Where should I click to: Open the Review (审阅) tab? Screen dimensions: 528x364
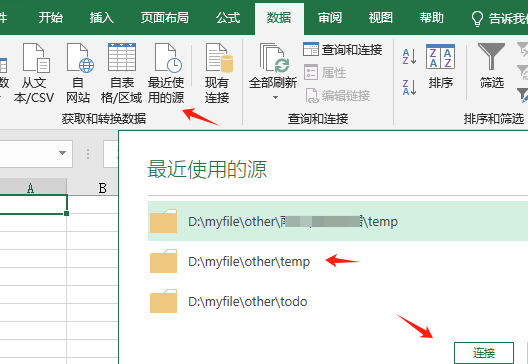330,18
